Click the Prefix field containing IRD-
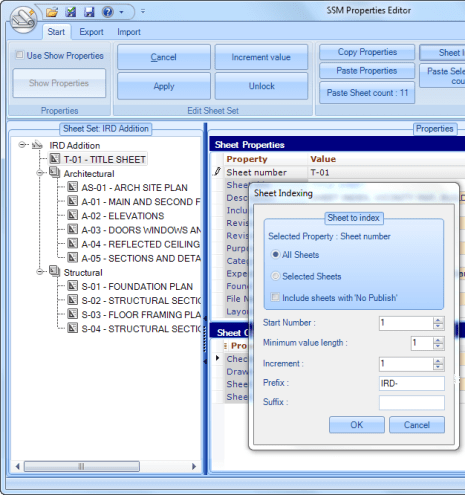The width and height of the screenshot is (465, 495). [412, 383]
